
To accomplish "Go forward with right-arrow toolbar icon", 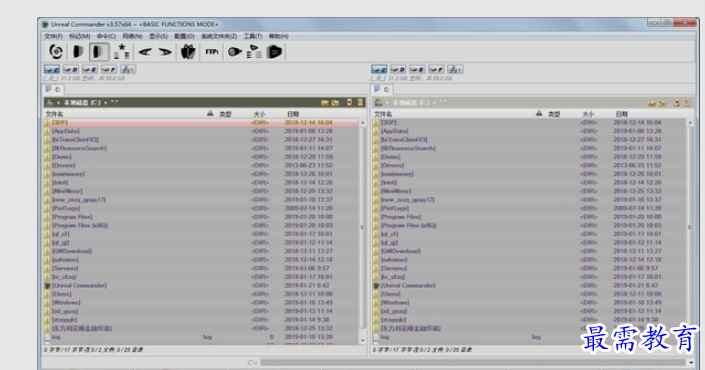I will pyautogui.click(x=165, y=52).
